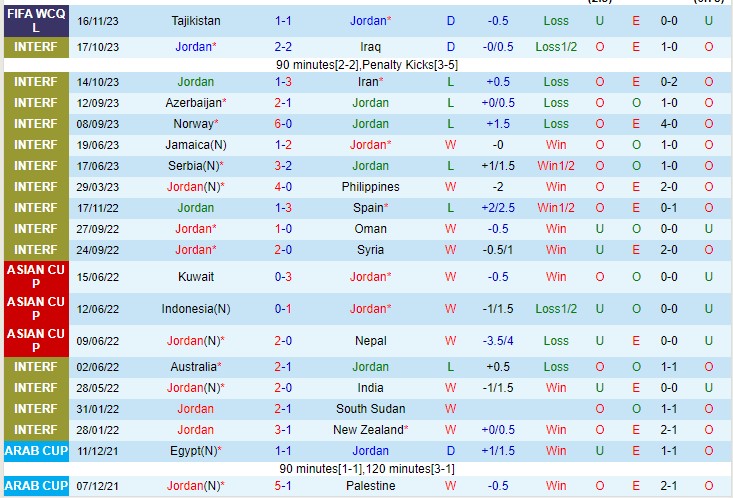The image size is (733, 498).
Task: Select date 28/01/22
Action: (98, 430)
